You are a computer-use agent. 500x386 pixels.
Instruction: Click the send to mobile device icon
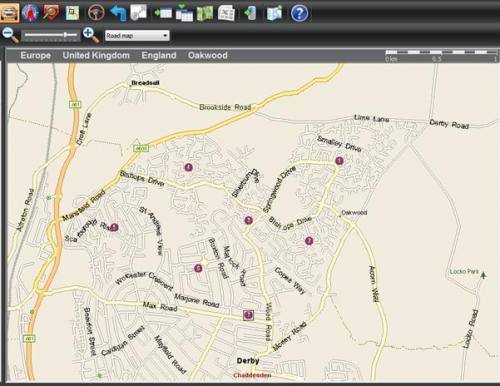pyautogui.click(x=250, y=13)
